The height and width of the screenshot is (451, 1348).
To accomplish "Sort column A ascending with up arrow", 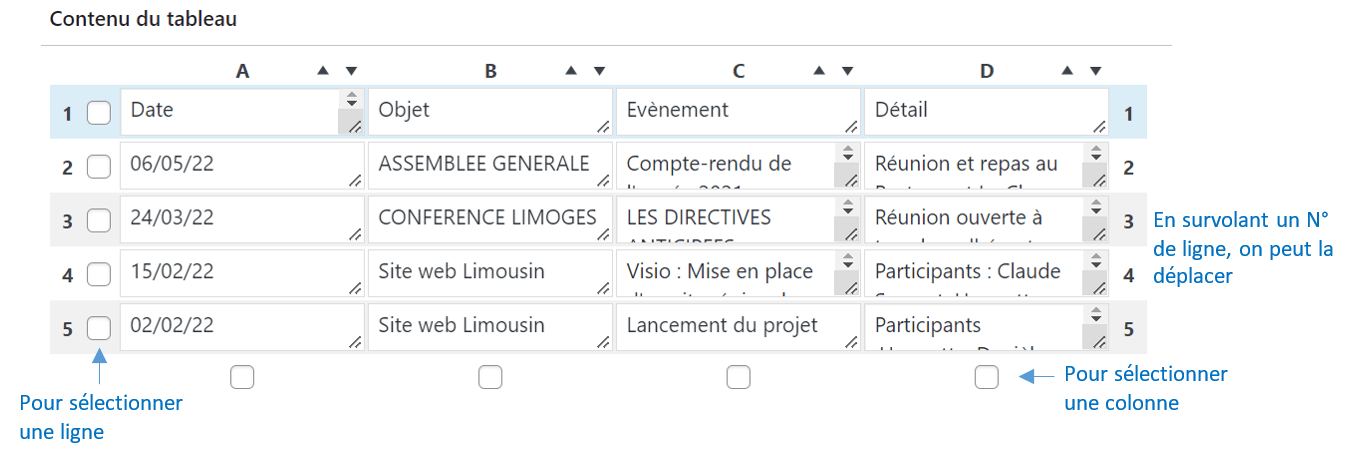I will [322, 71].
